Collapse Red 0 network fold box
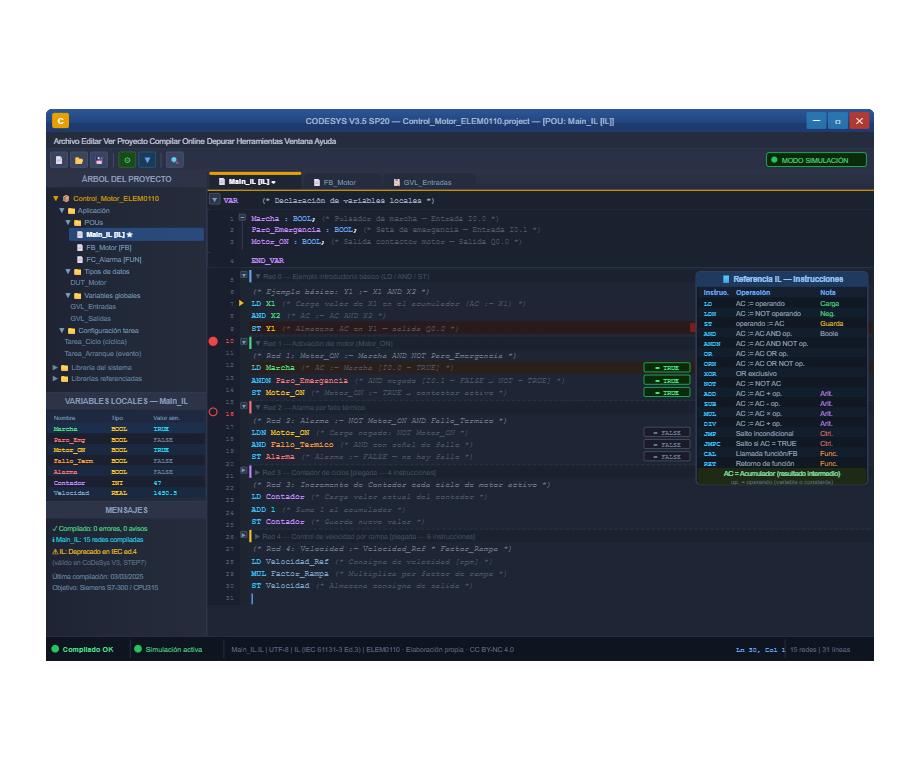920x770 pixels. [x=243, y=275]
